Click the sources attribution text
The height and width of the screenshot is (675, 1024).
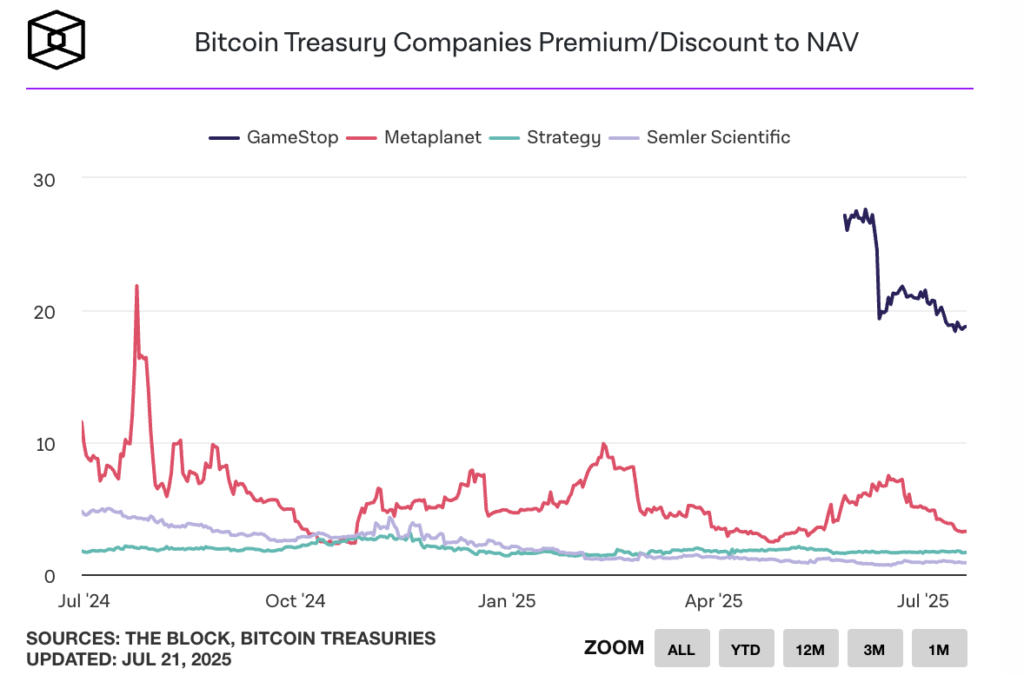[x=231, y=638]
